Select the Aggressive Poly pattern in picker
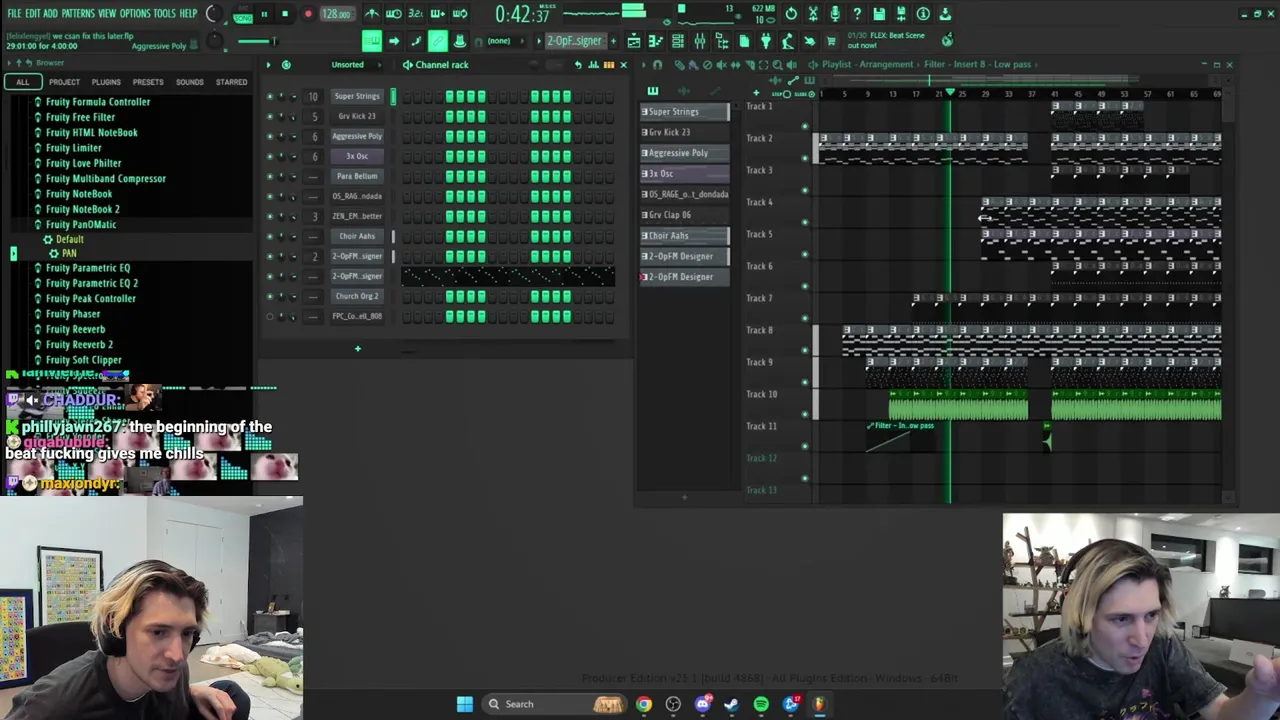Viewport: 1280px width, 720px height. [x=685, y=153]
